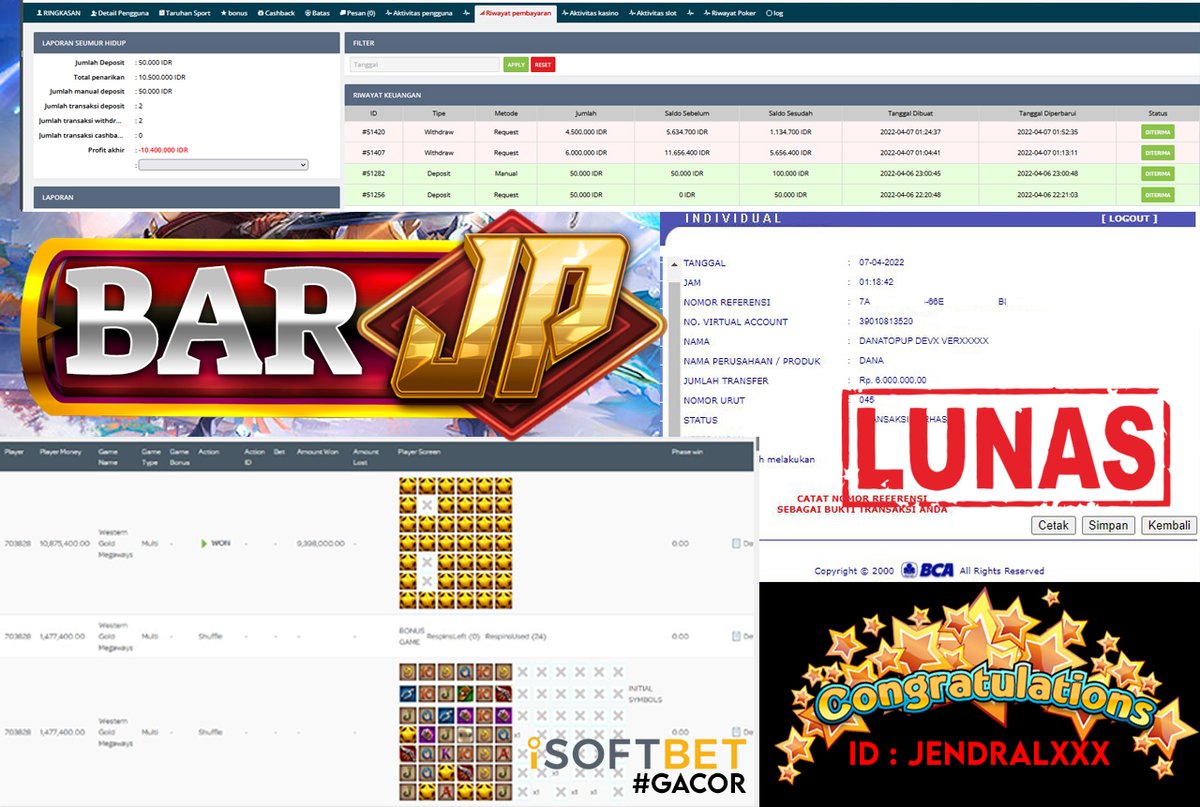Open the log tab

pyautogui.click(x=775, y=13)
